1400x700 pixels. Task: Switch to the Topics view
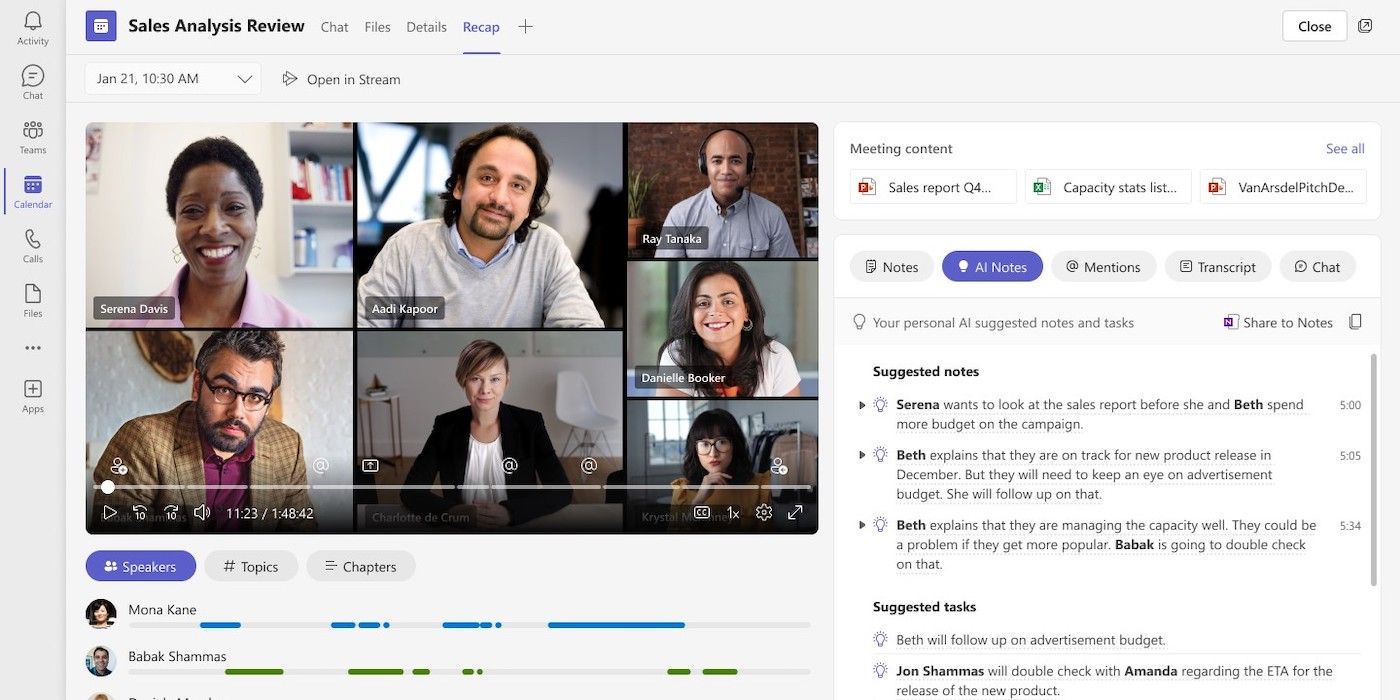(250, 566)
